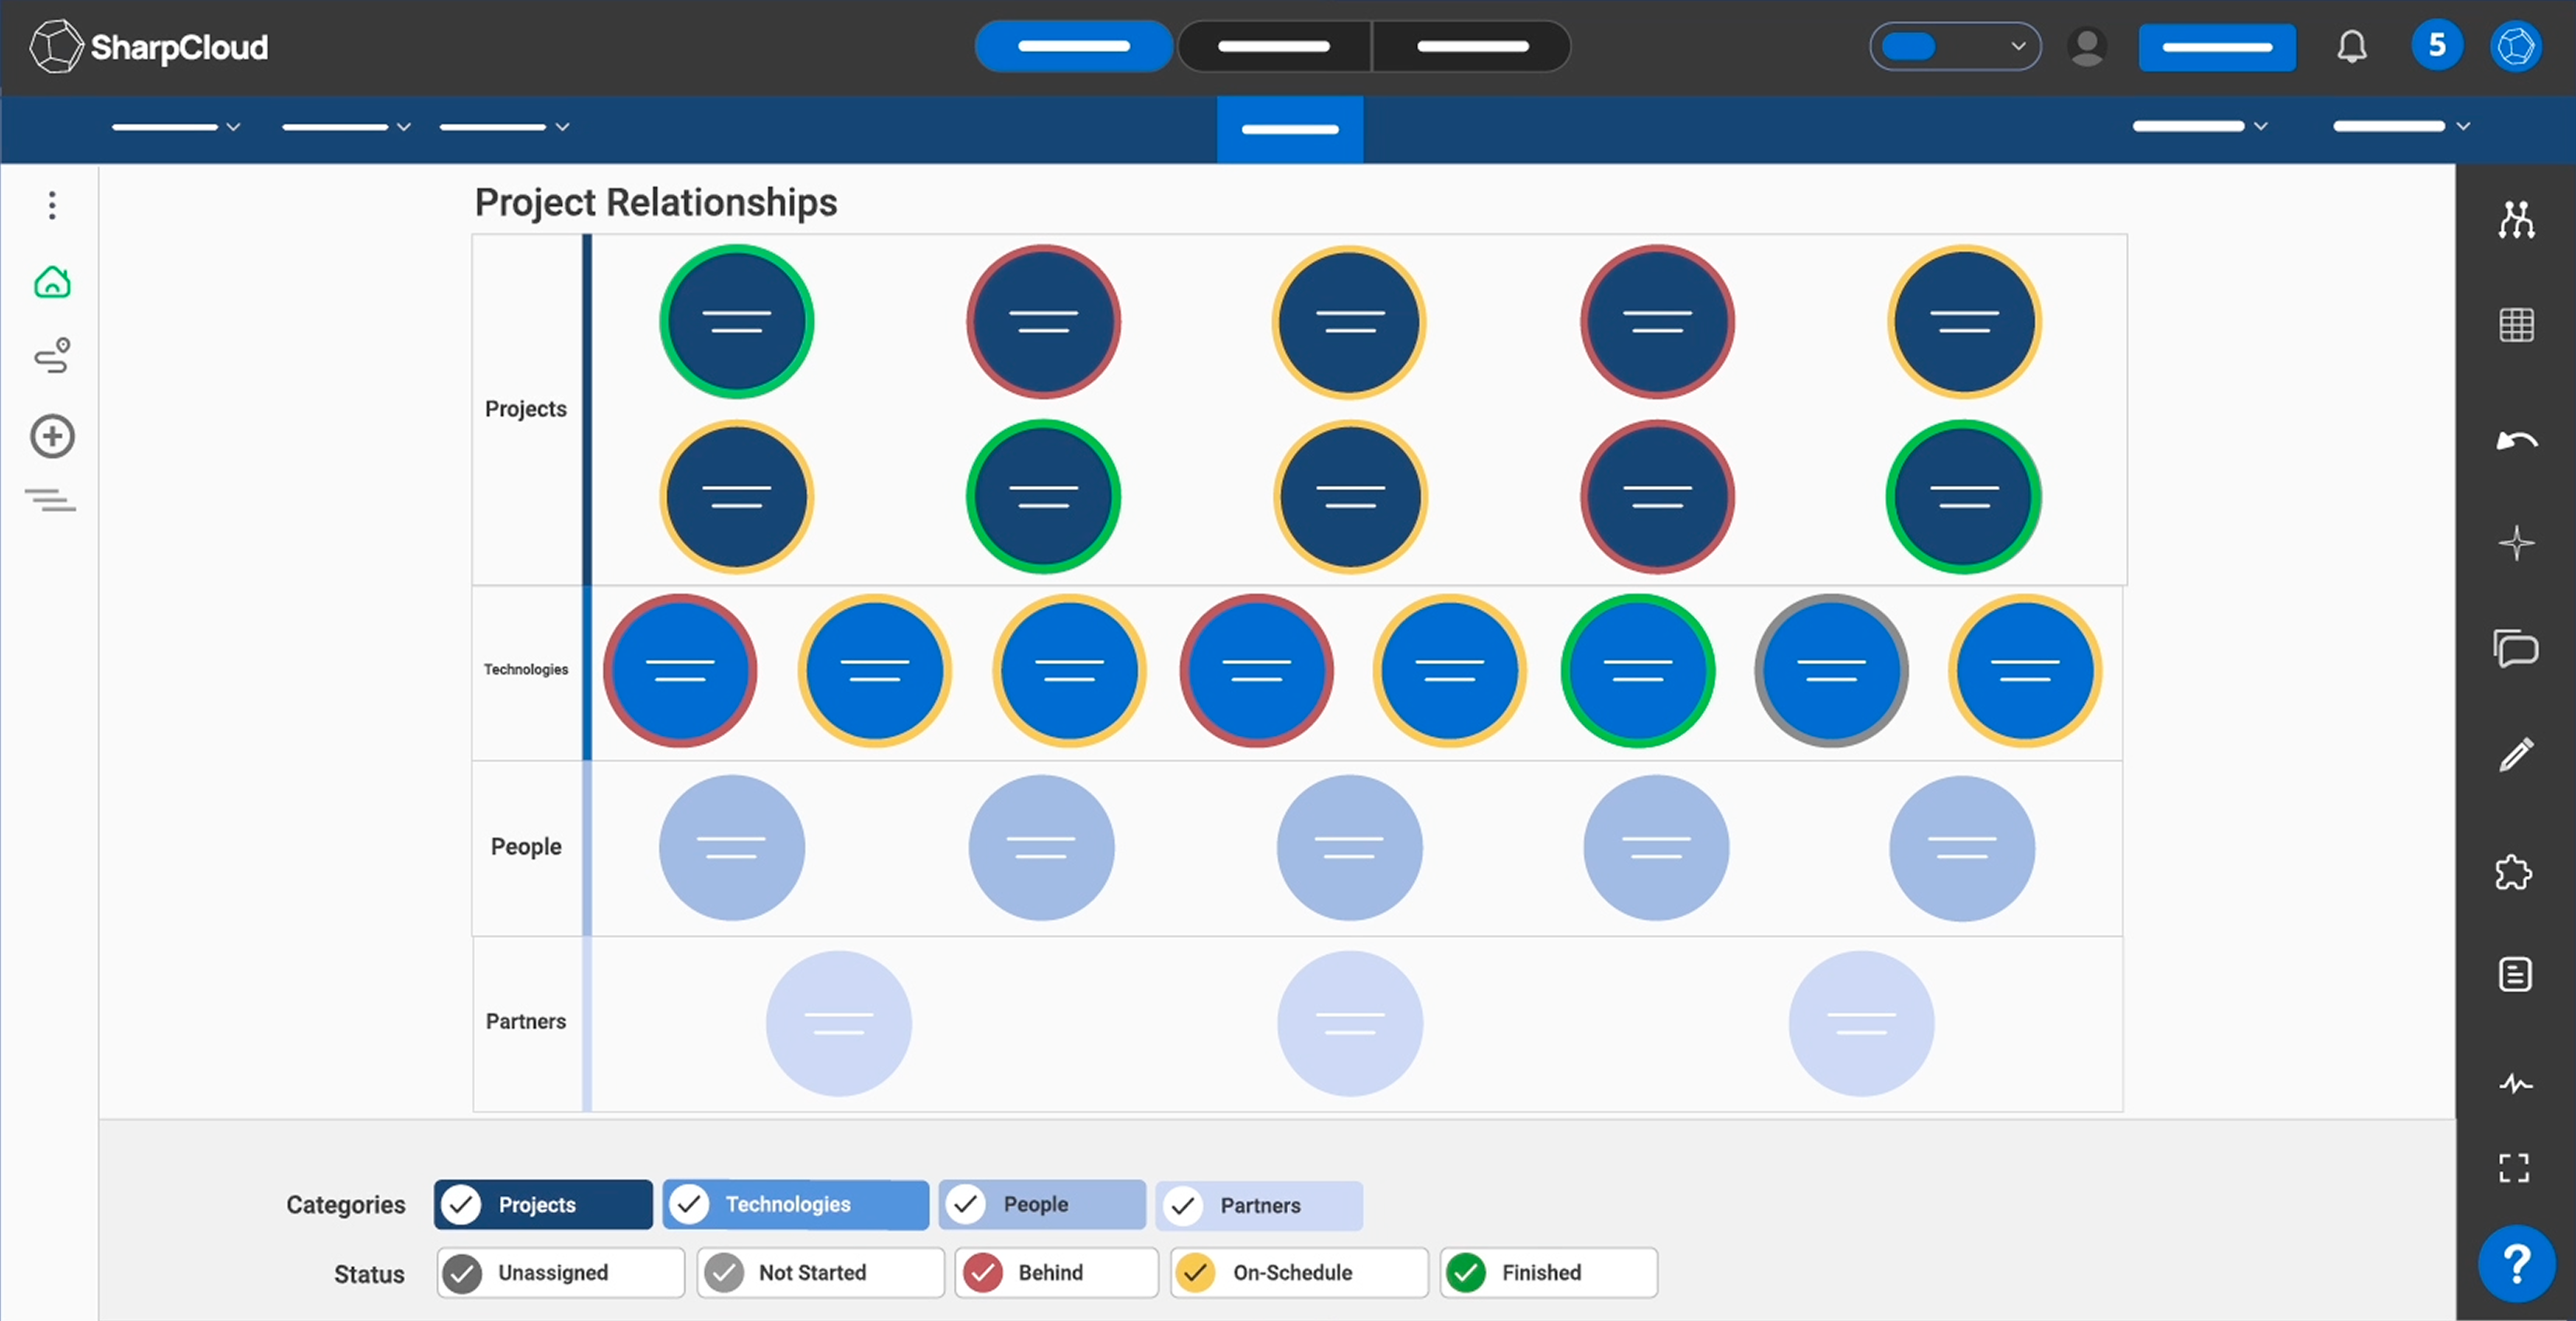
Task: Switch to the right dark tab in header
Action: pyautogui.click(x=1472, y=46)
